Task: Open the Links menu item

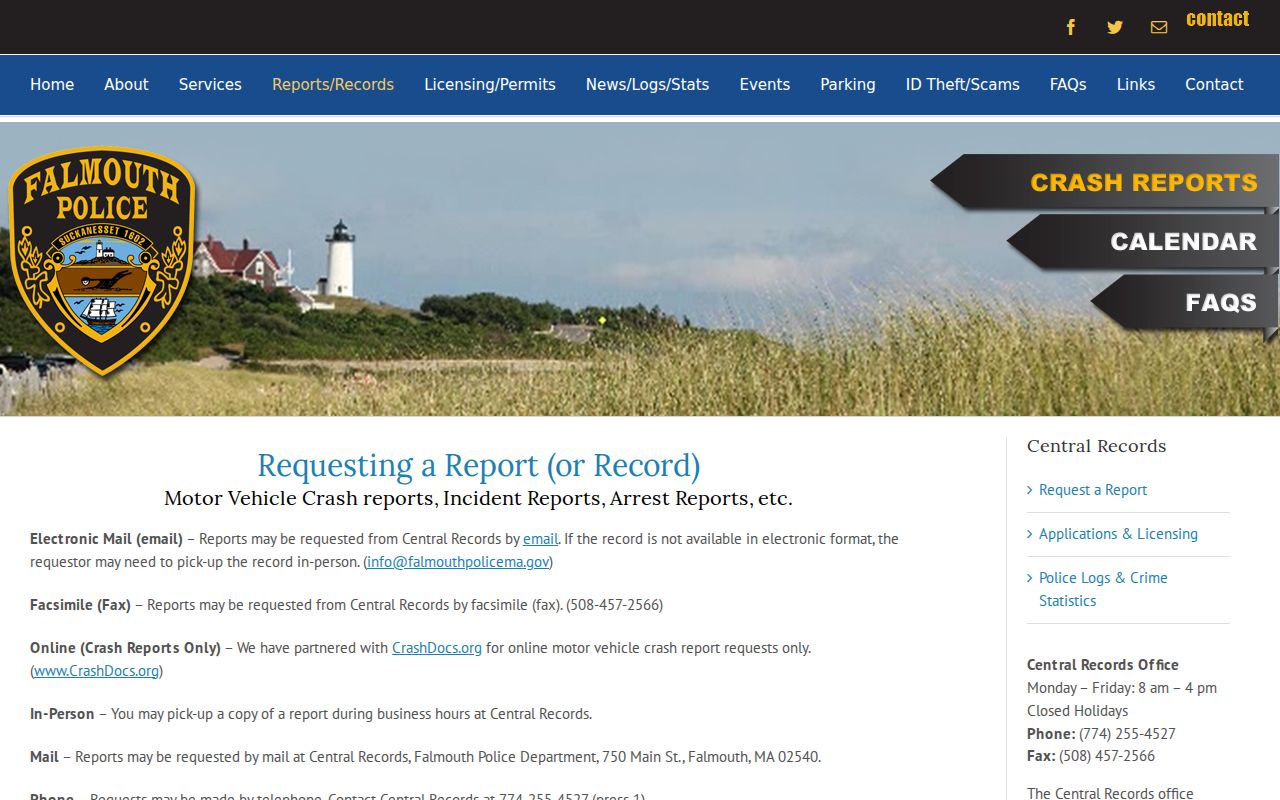Action: click(x=1136, y=85)
